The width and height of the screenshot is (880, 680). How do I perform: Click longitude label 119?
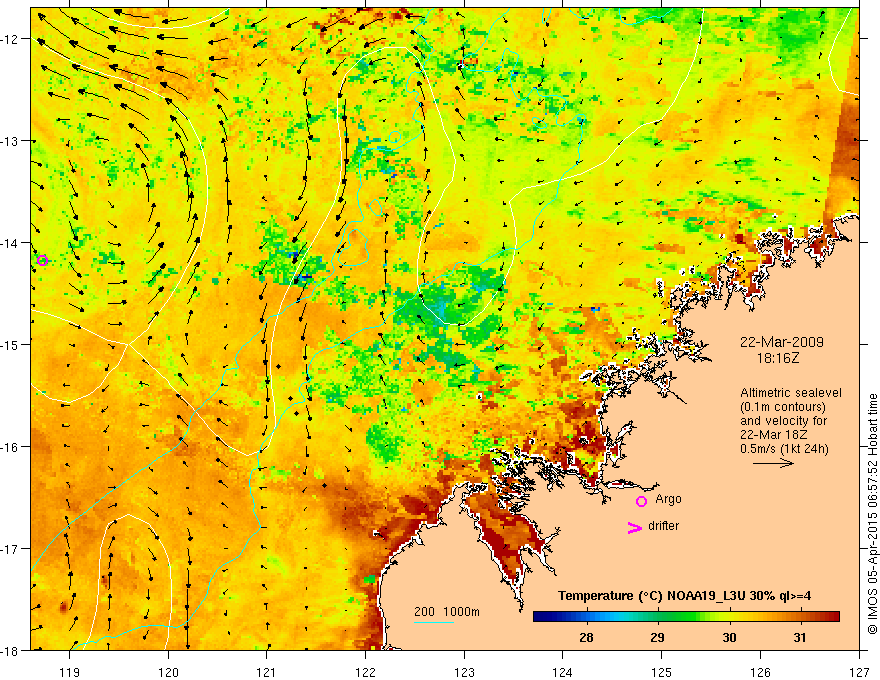70,672
